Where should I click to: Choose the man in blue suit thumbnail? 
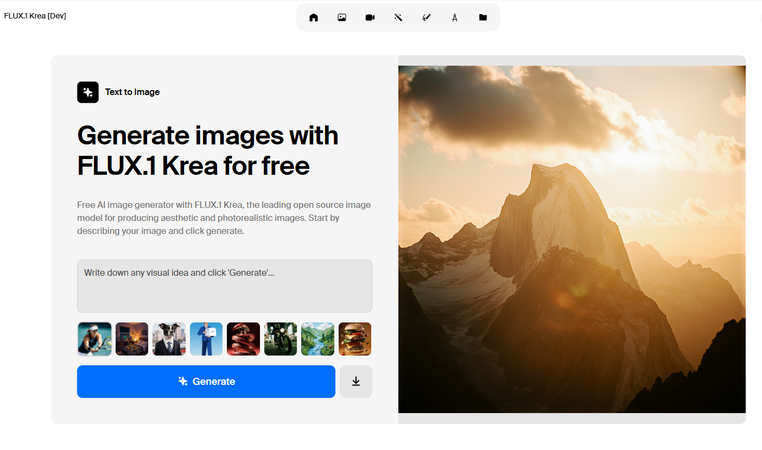pos(206,339)
